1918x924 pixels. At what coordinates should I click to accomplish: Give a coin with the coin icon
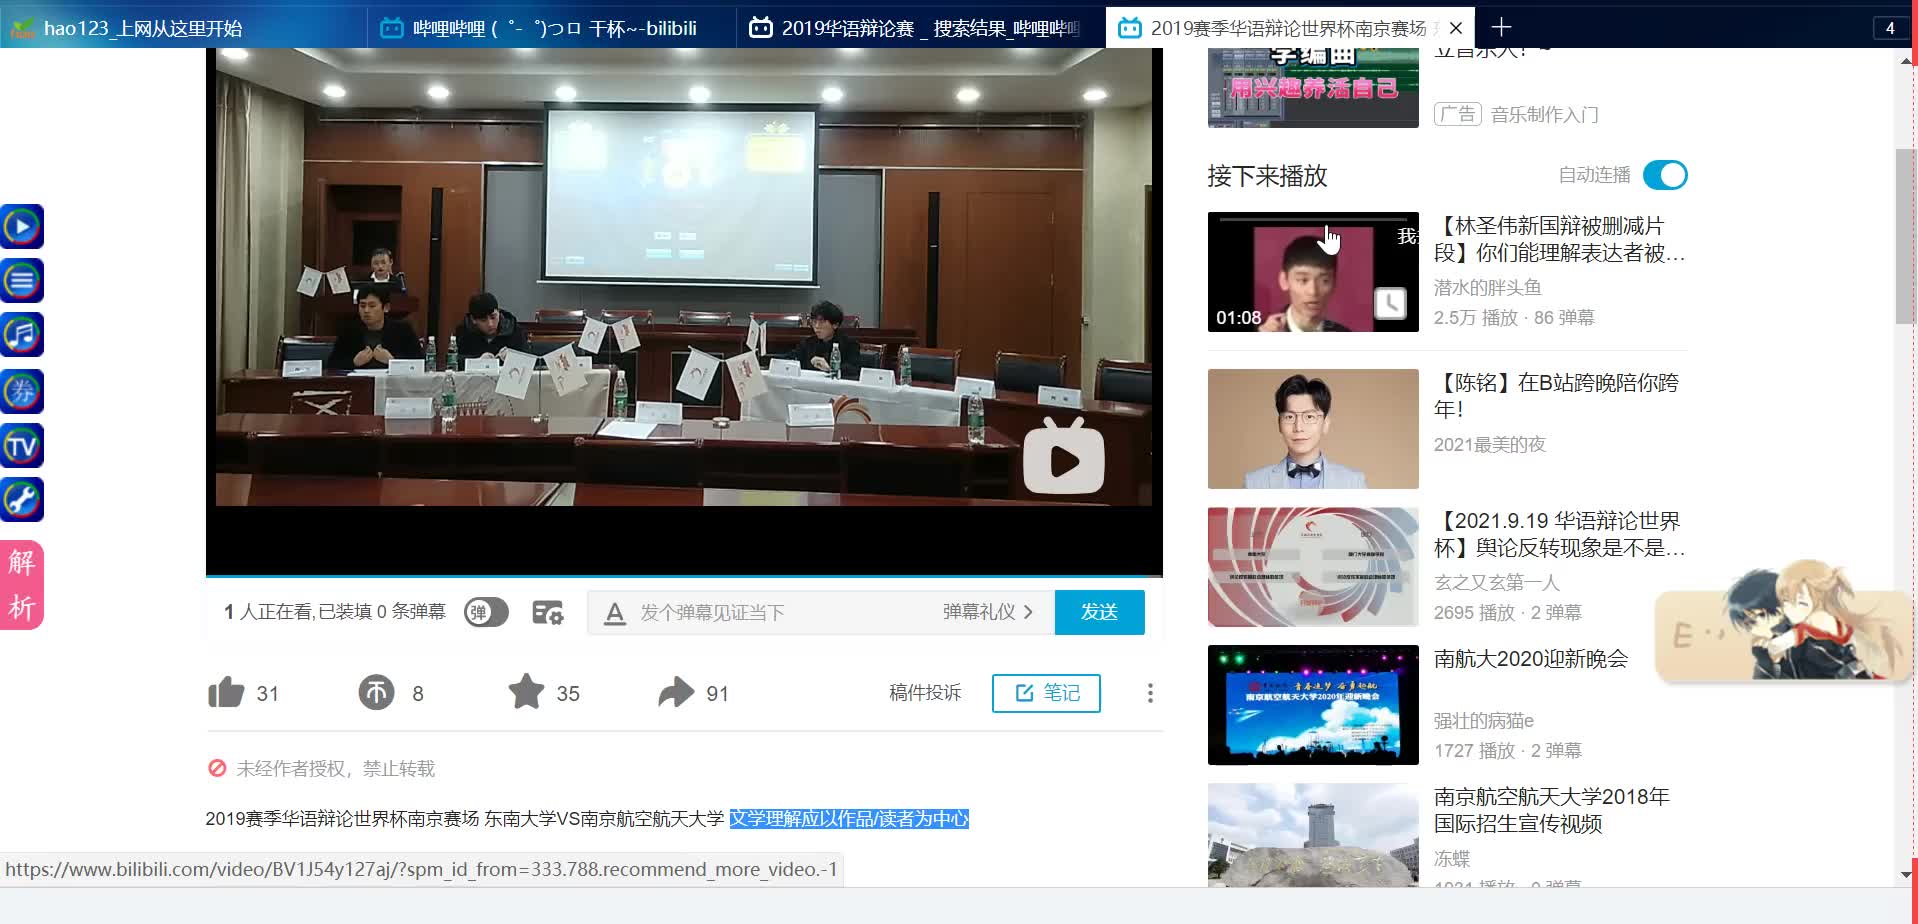376,692
